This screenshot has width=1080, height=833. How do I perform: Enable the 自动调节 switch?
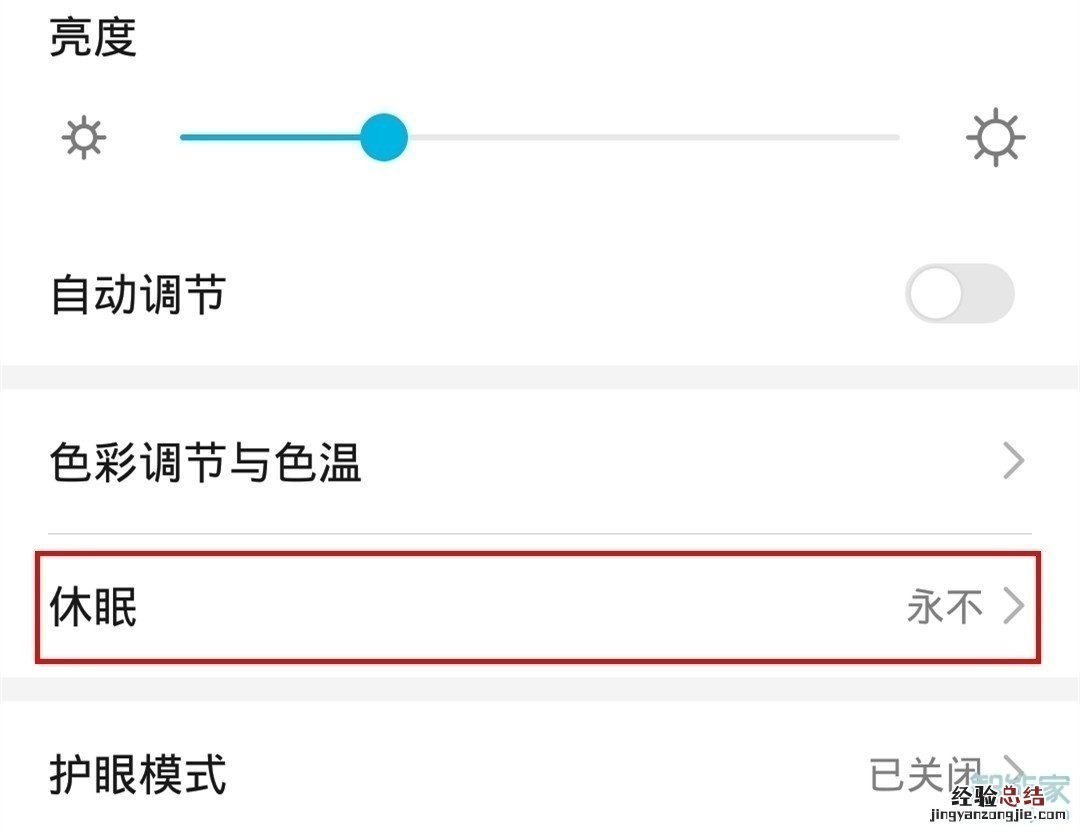(x=959, y=294)
